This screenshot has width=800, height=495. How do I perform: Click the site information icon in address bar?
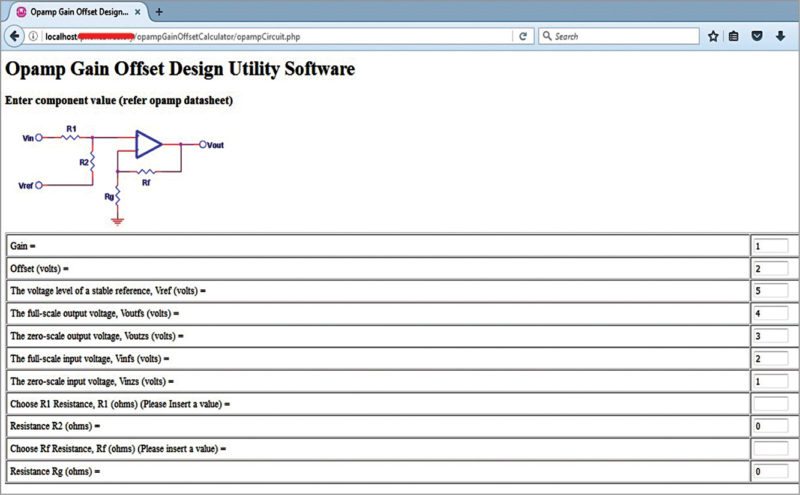(x=34, y=36)
